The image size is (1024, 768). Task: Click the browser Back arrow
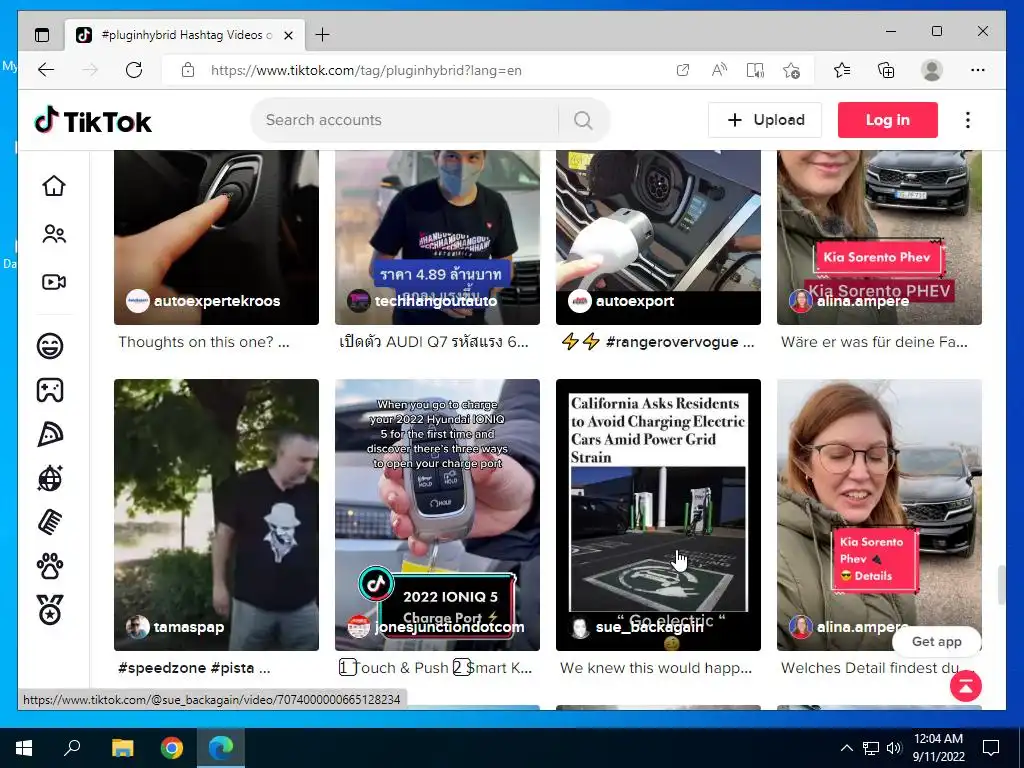[46, 70]
